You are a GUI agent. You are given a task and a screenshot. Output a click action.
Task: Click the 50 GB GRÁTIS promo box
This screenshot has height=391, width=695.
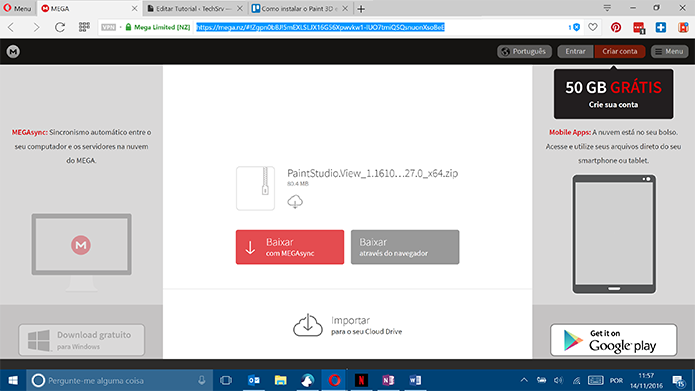(x=613, y=94)
